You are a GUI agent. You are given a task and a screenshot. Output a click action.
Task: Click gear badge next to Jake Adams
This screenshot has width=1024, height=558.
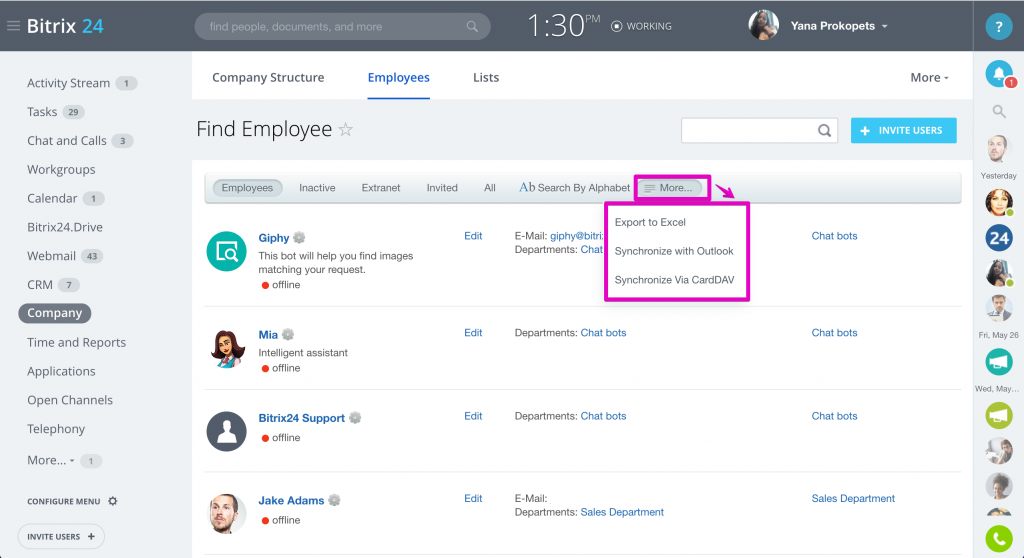pos(334,501)
